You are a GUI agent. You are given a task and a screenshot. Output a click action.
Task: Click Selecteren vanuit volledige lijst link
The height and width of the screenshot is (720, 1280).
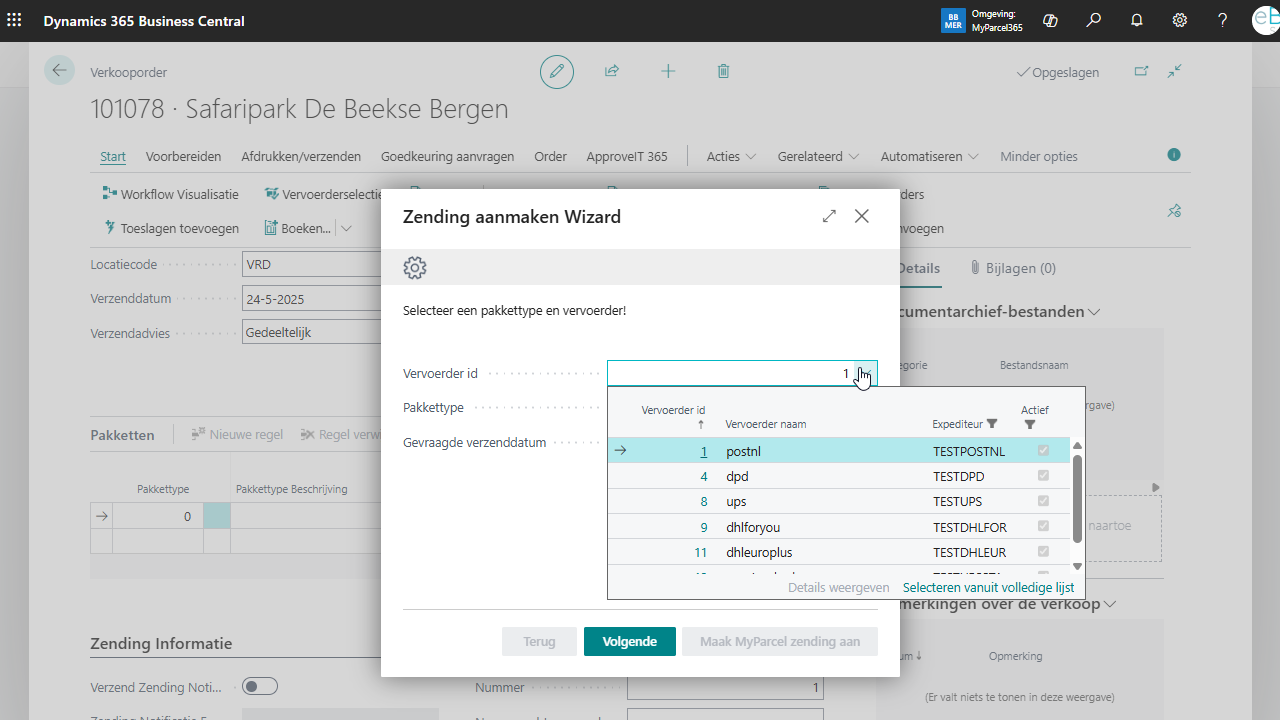tap(988, 587)
